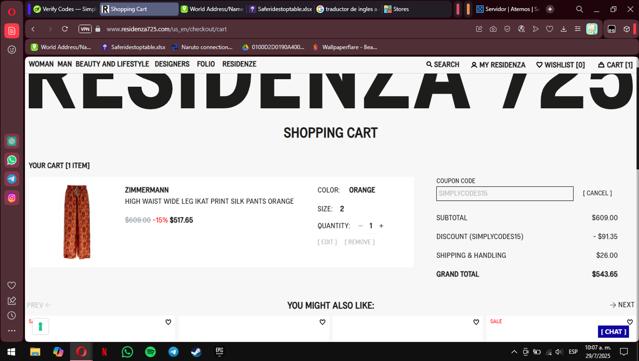
Task: Open Opera menu logo
Action: [12, 11]
